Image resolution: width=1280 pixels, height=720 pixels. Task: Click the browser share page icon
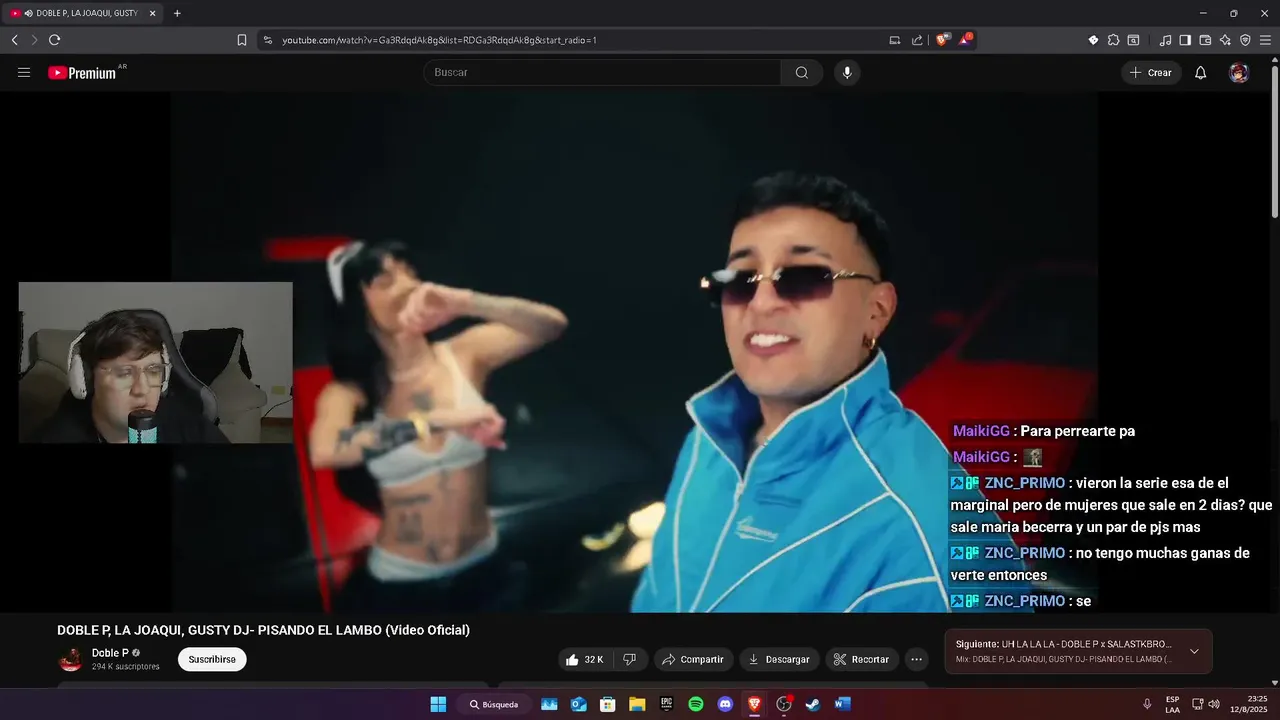click(917, 40)
